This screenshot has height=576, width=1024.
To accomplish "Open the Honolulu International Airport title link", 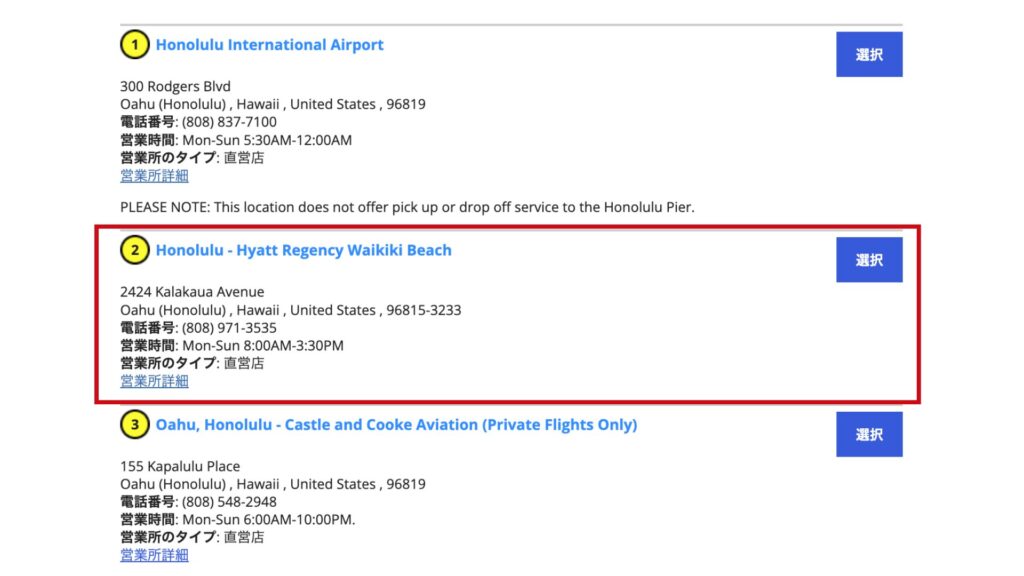I will [x=269, y=45].
